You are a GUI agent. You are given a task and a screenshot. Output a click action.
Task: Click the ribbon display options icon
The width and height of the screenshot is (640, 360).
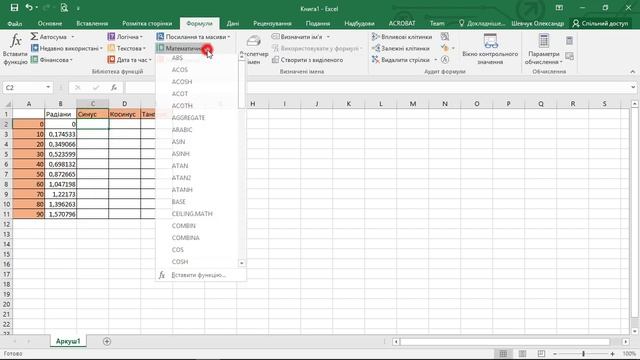(559, 8)
